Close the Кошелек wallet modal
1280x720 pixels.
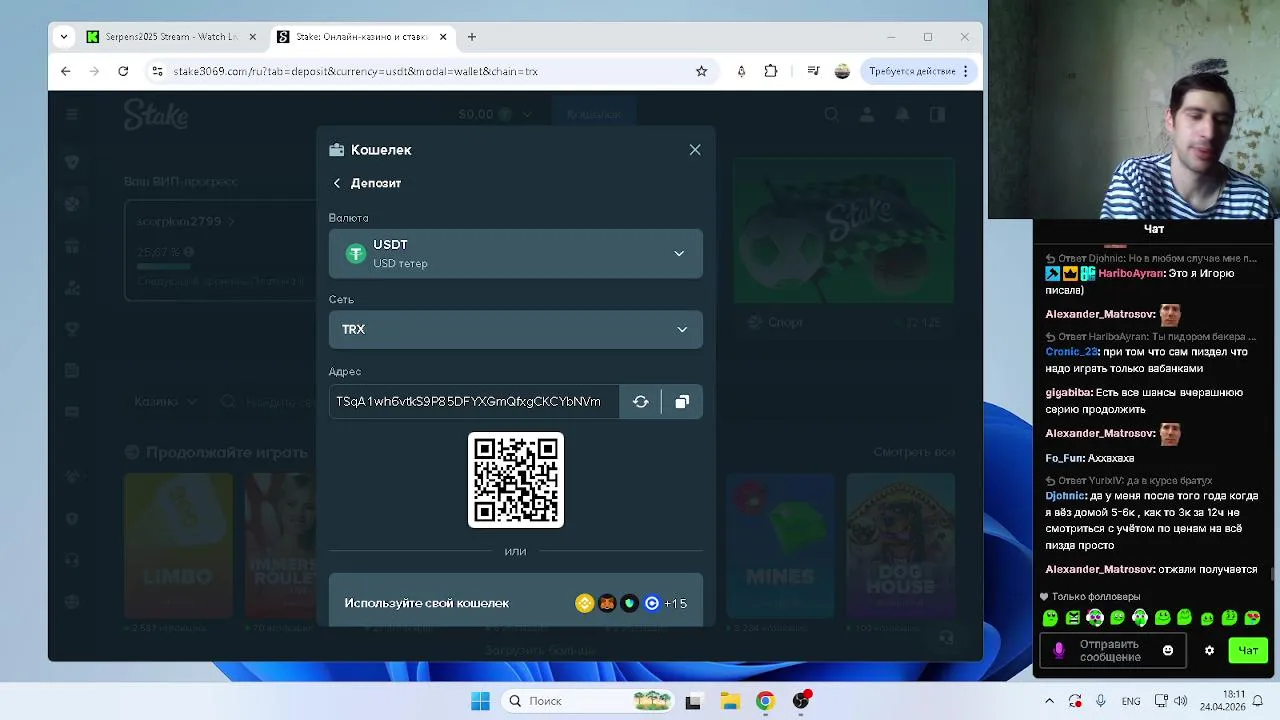695,150
